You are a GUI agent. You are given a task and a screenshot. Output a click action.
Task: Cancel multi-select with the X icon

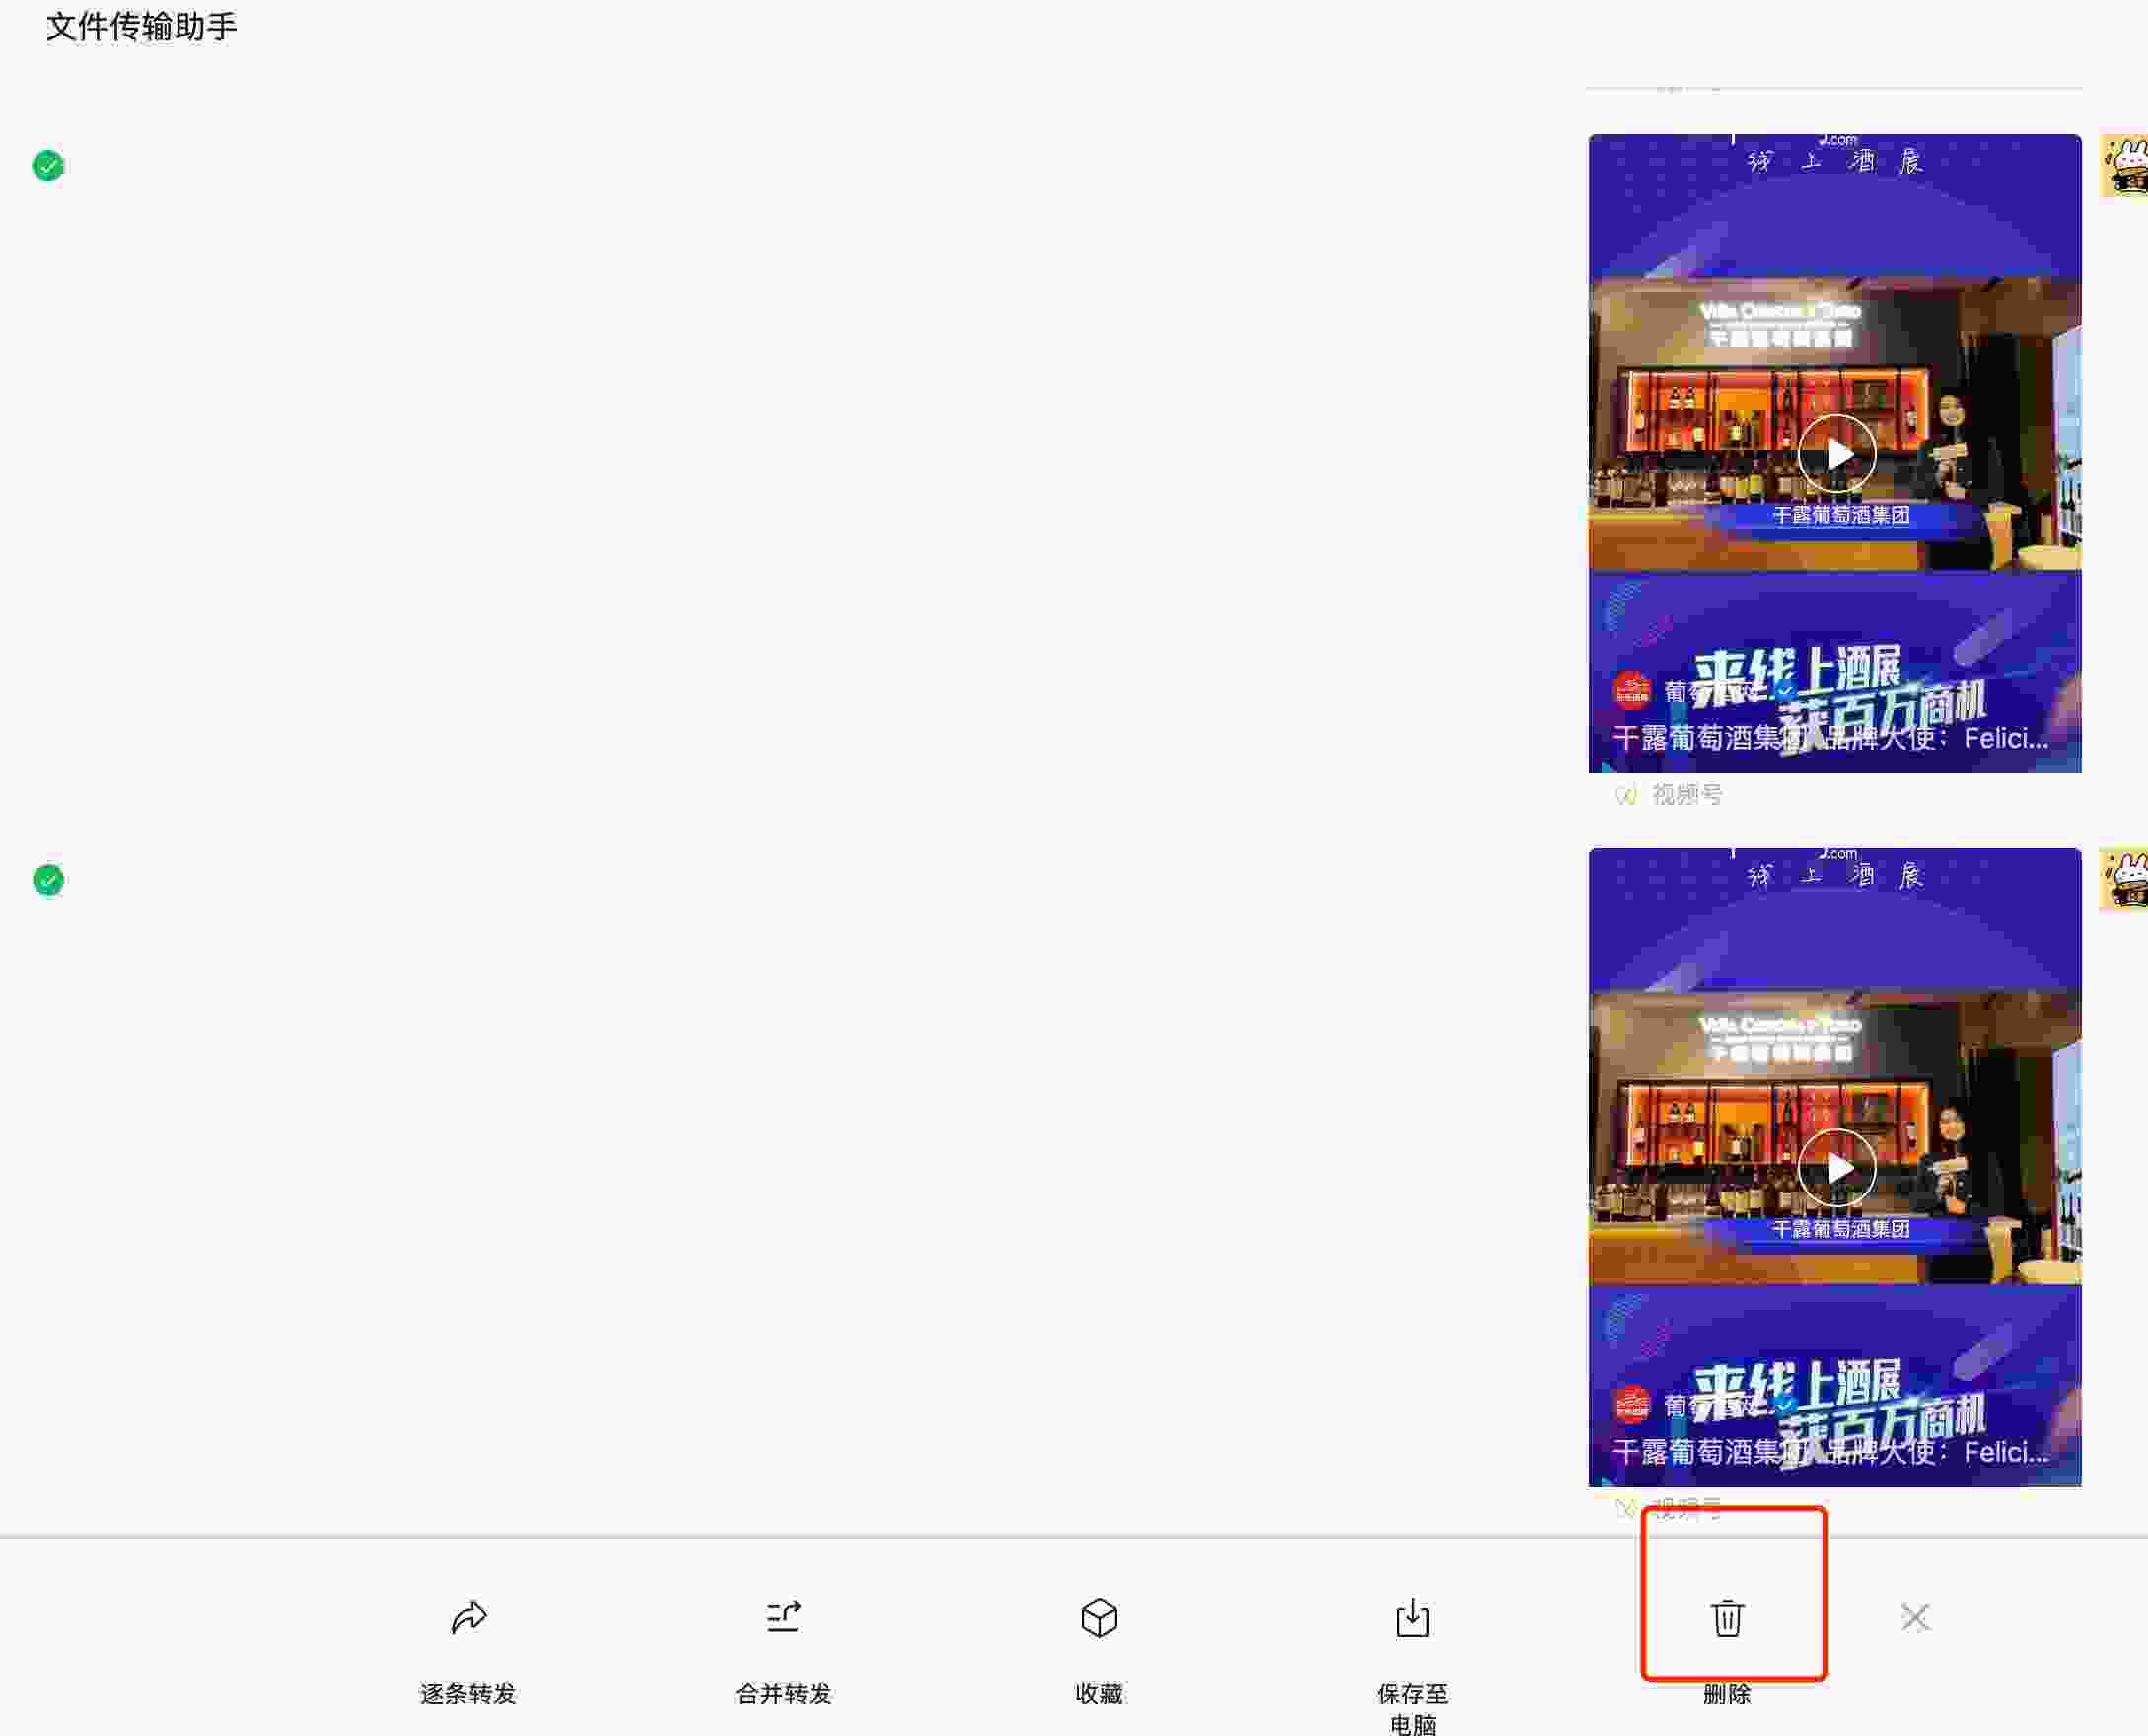1915,1617
